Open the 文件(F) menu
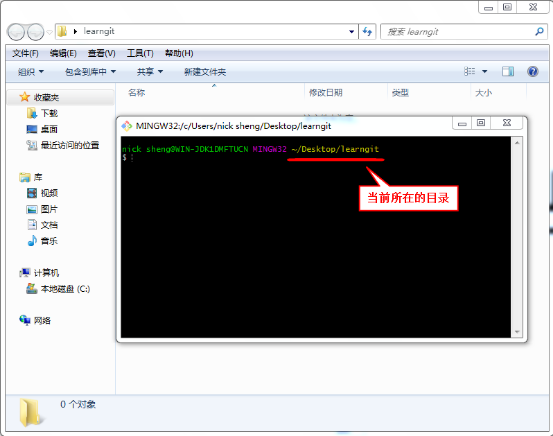Viewport: 553px width, 436px height. [x=25, y=53]
